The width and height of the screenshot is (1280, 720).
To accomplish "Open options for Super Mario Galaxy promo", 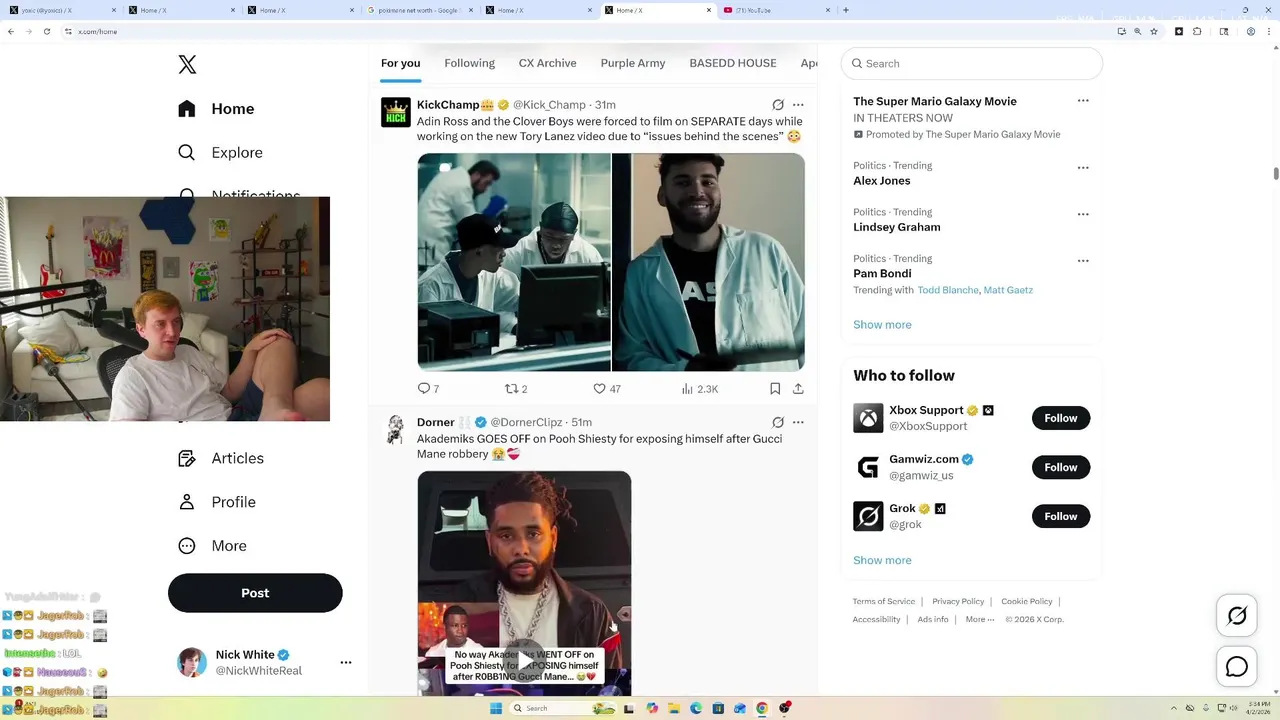I will (1083, 101).
